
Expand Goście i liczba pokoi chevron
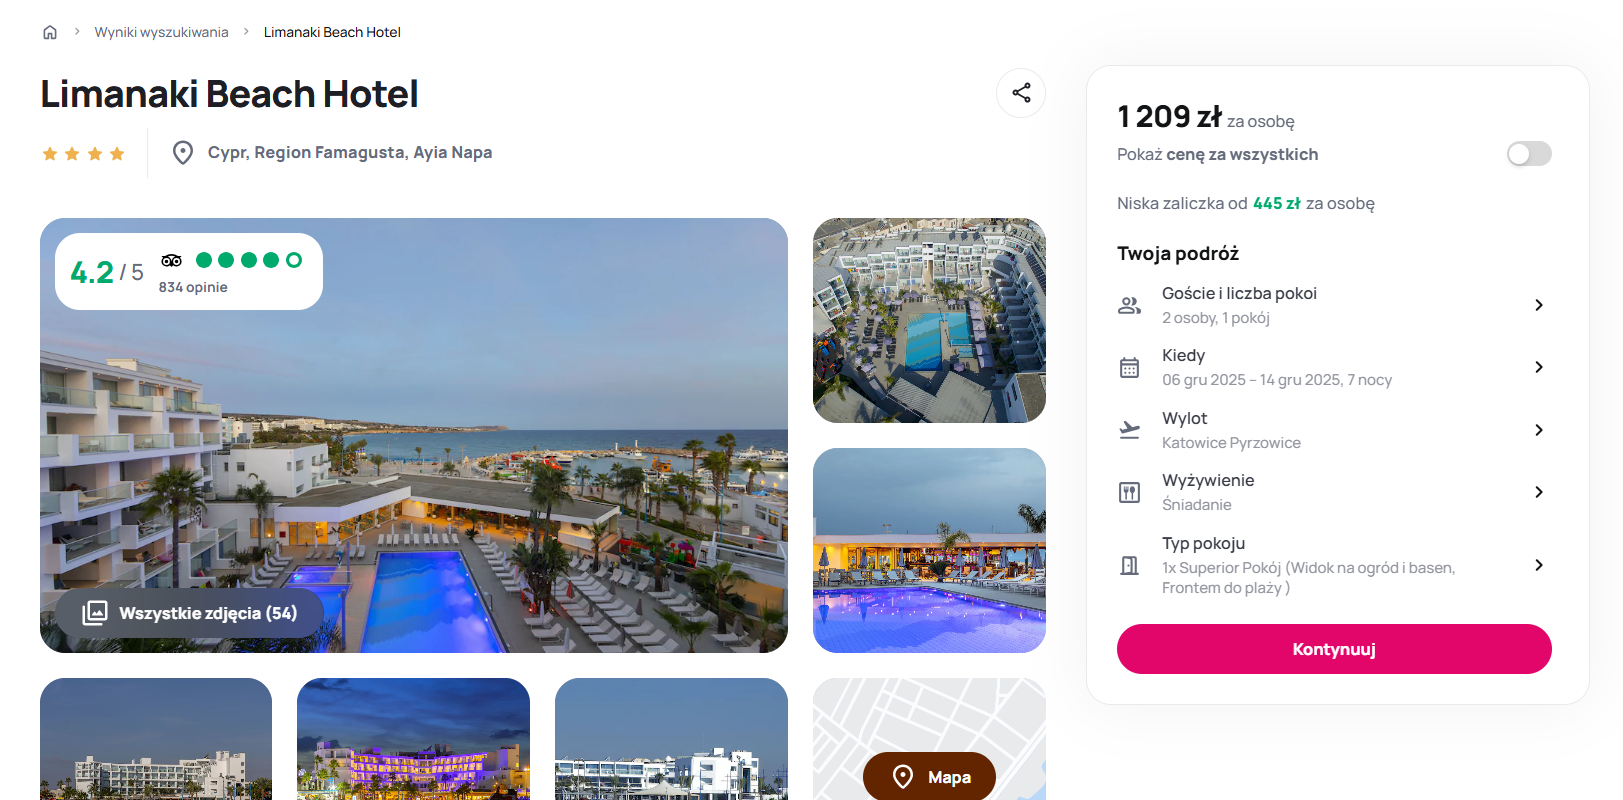pos(1539,305)
